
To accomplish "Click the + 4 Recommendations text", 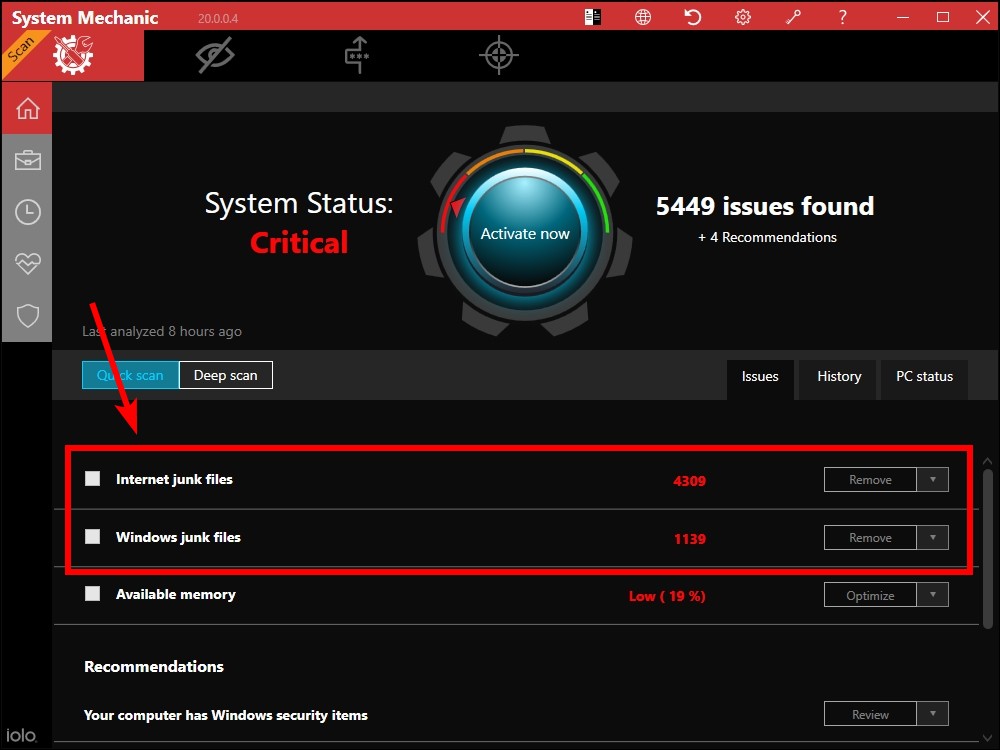I will pyautogui.click(x=767, y=237).
